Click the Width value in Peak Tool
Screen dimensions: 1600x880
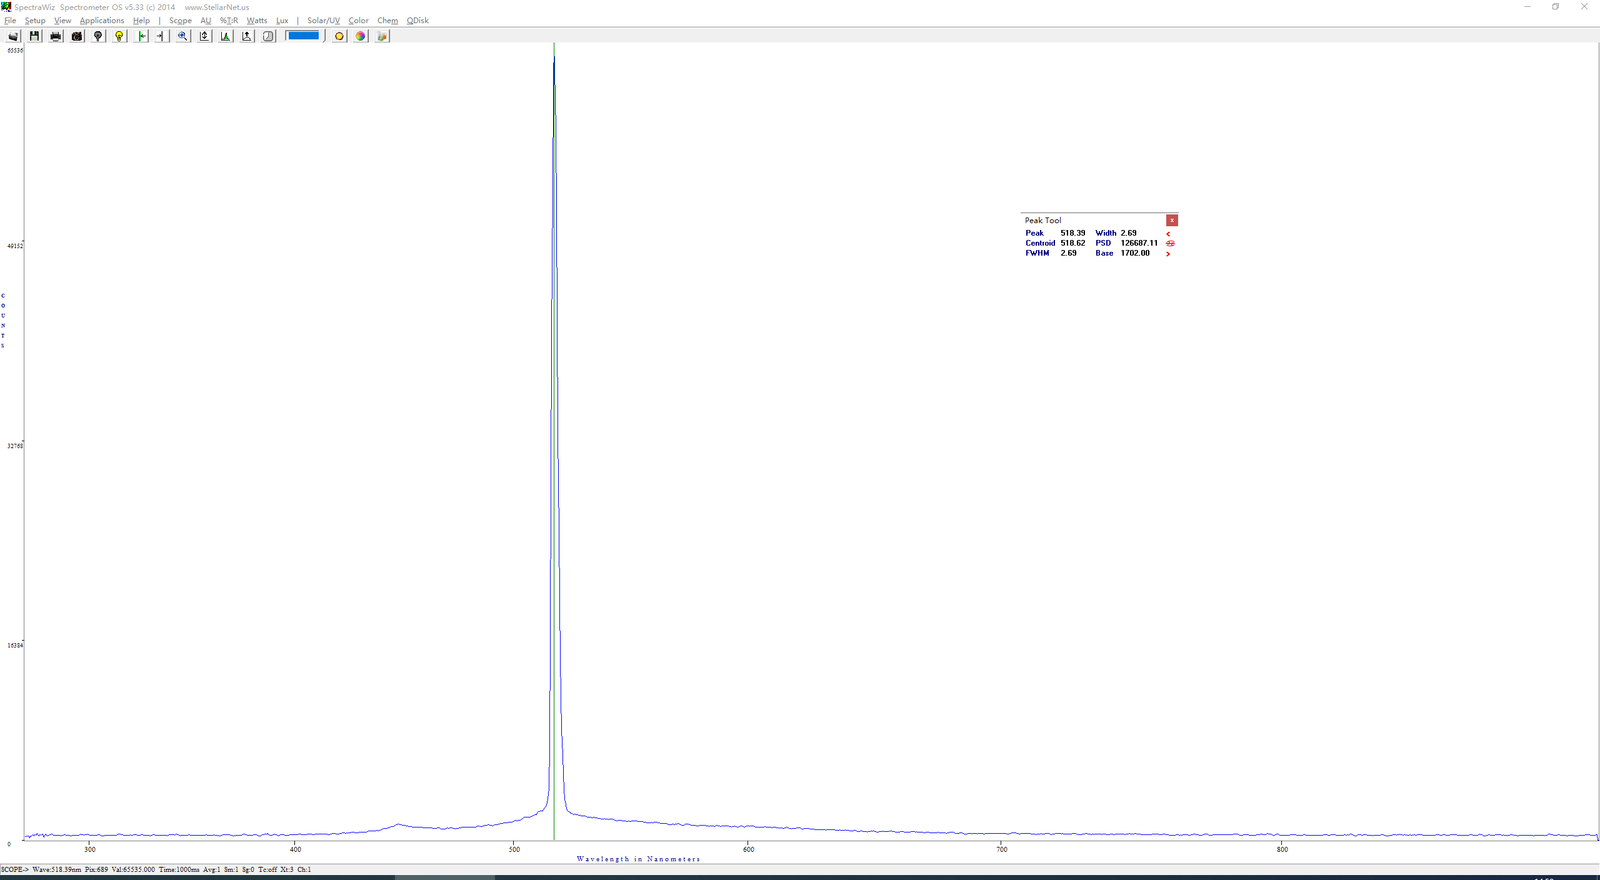pyautogui.click(x=1129, y=233)
